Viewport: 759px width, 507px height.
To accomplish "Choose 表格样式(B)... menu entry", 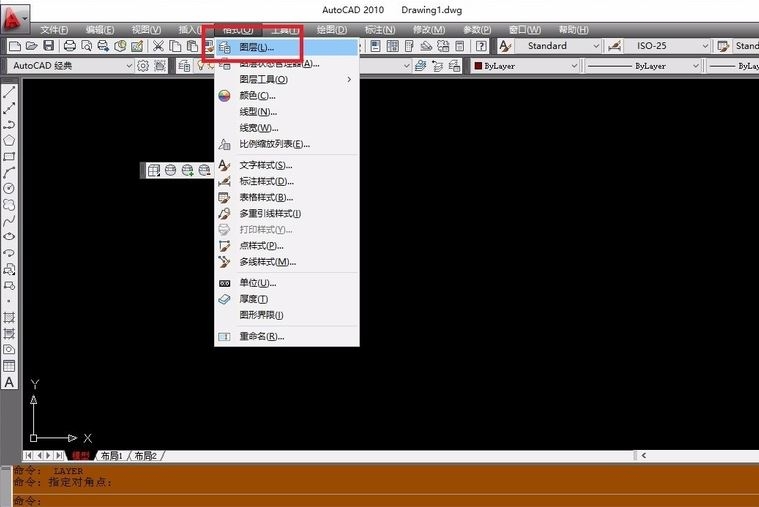I will (x=287, y=197).
